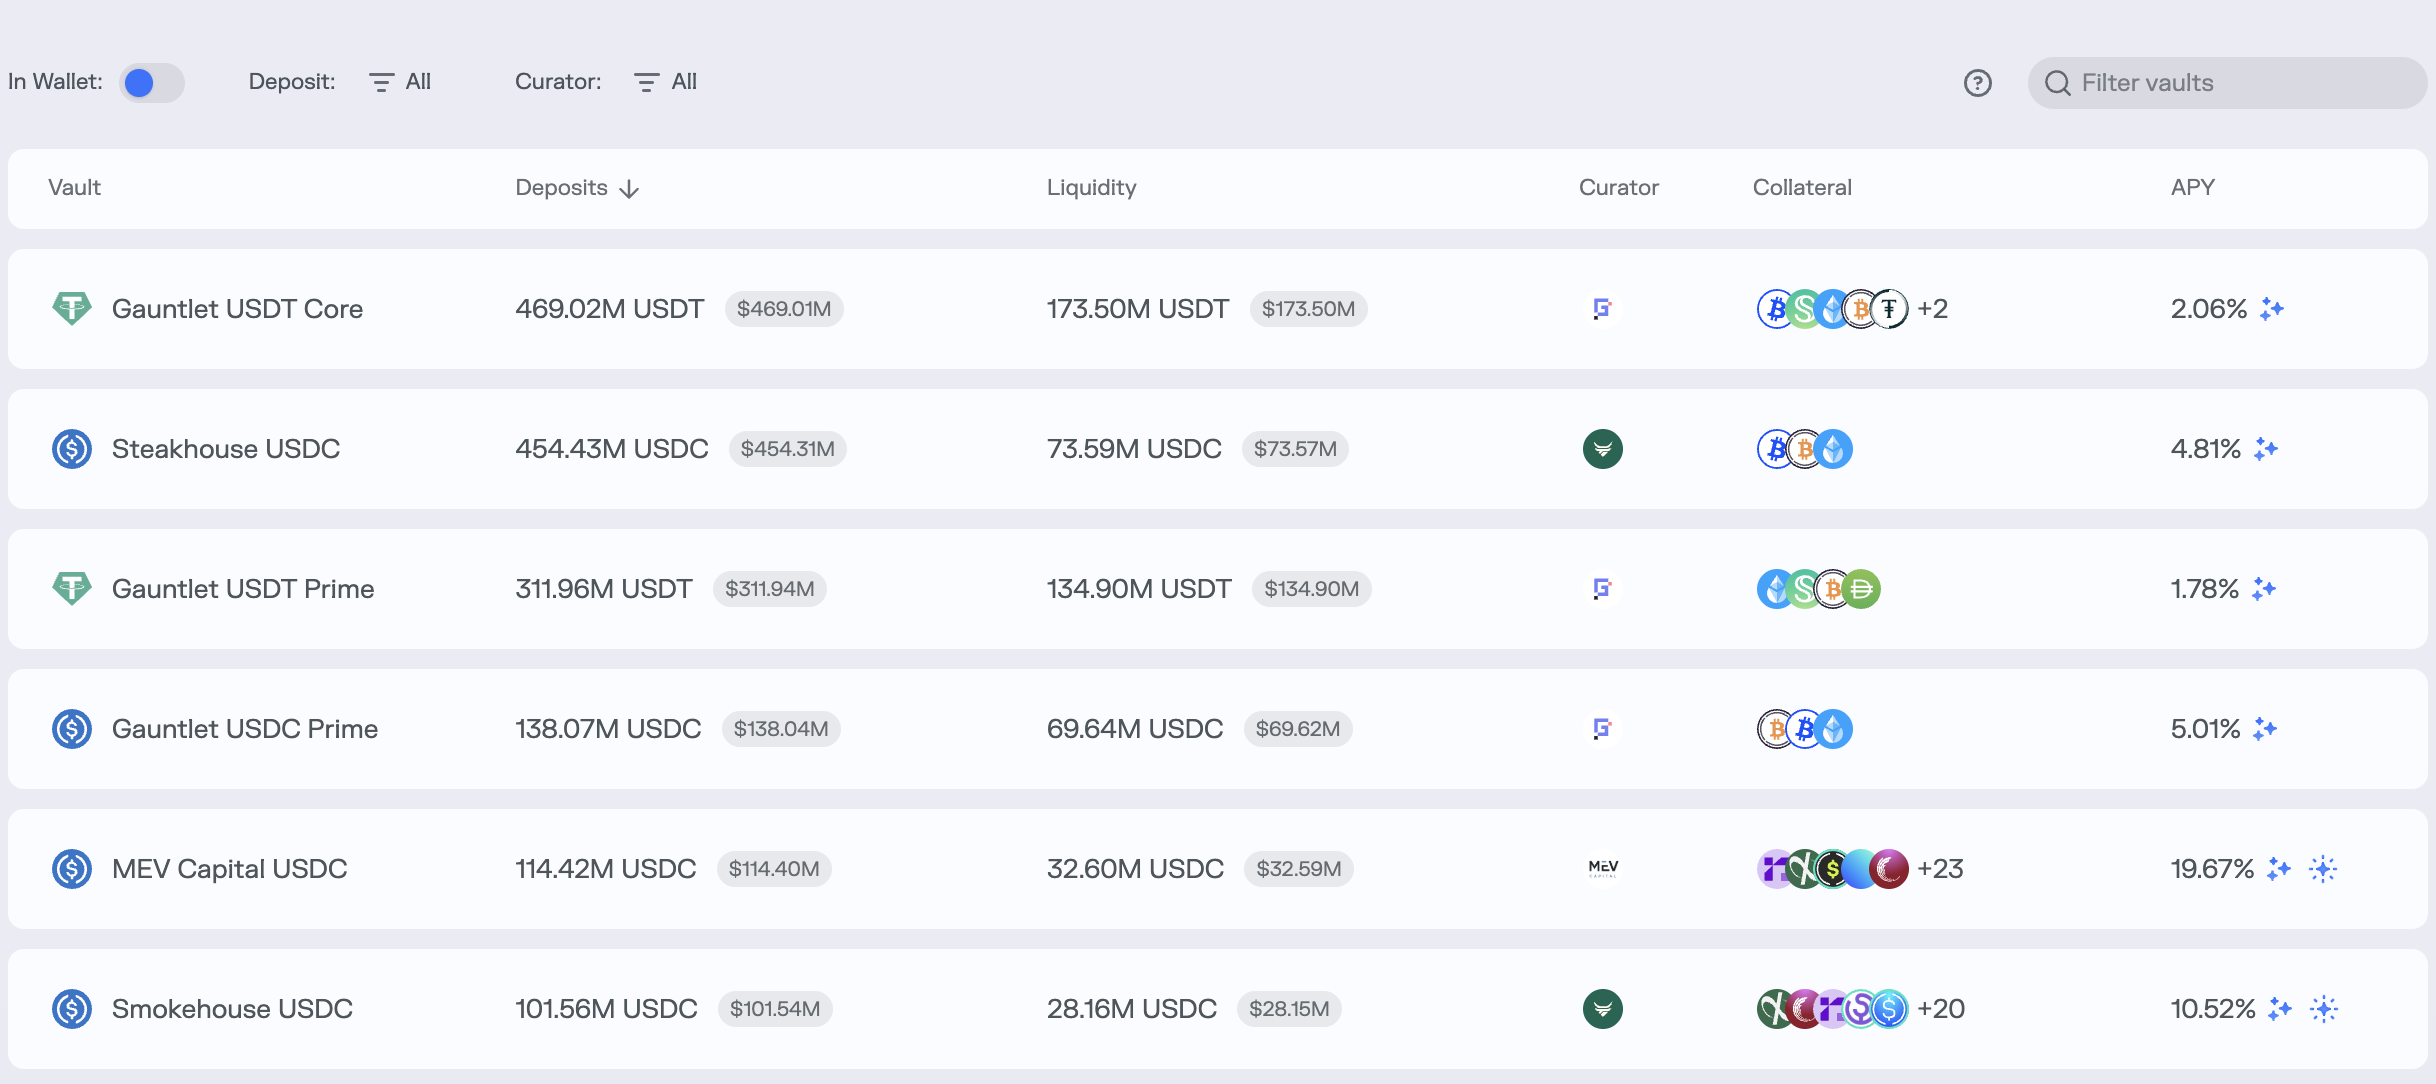
Task: Click sparkle icon next to 2.06% APY
Action: coord(2272,309)
